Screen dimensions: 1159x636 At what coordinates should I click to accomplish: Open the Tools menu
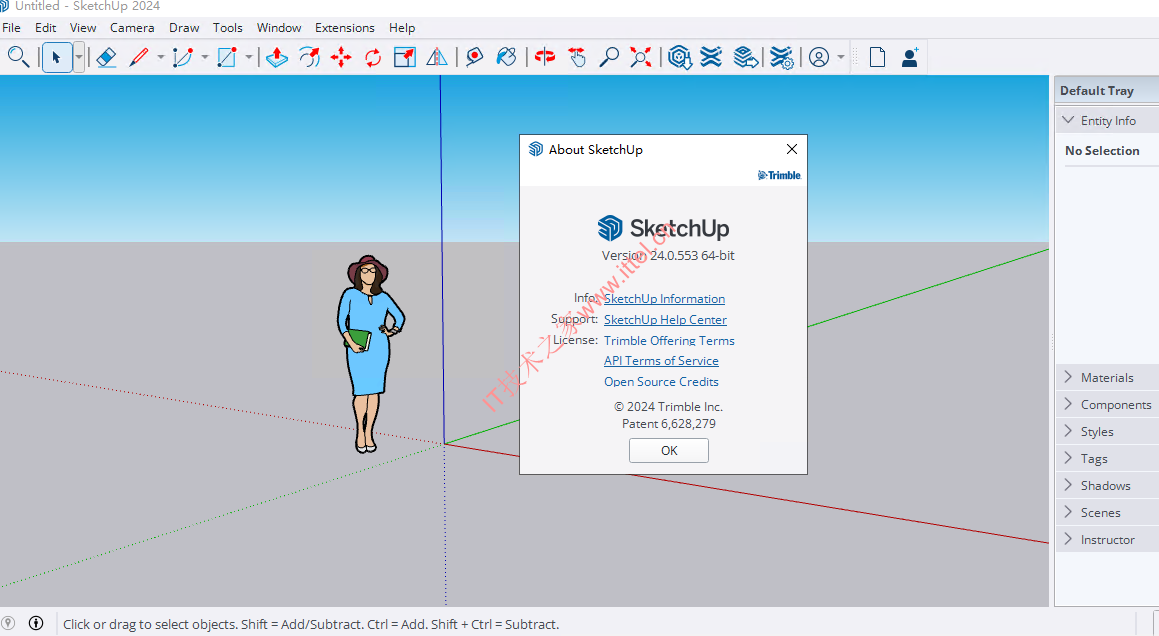228,27
